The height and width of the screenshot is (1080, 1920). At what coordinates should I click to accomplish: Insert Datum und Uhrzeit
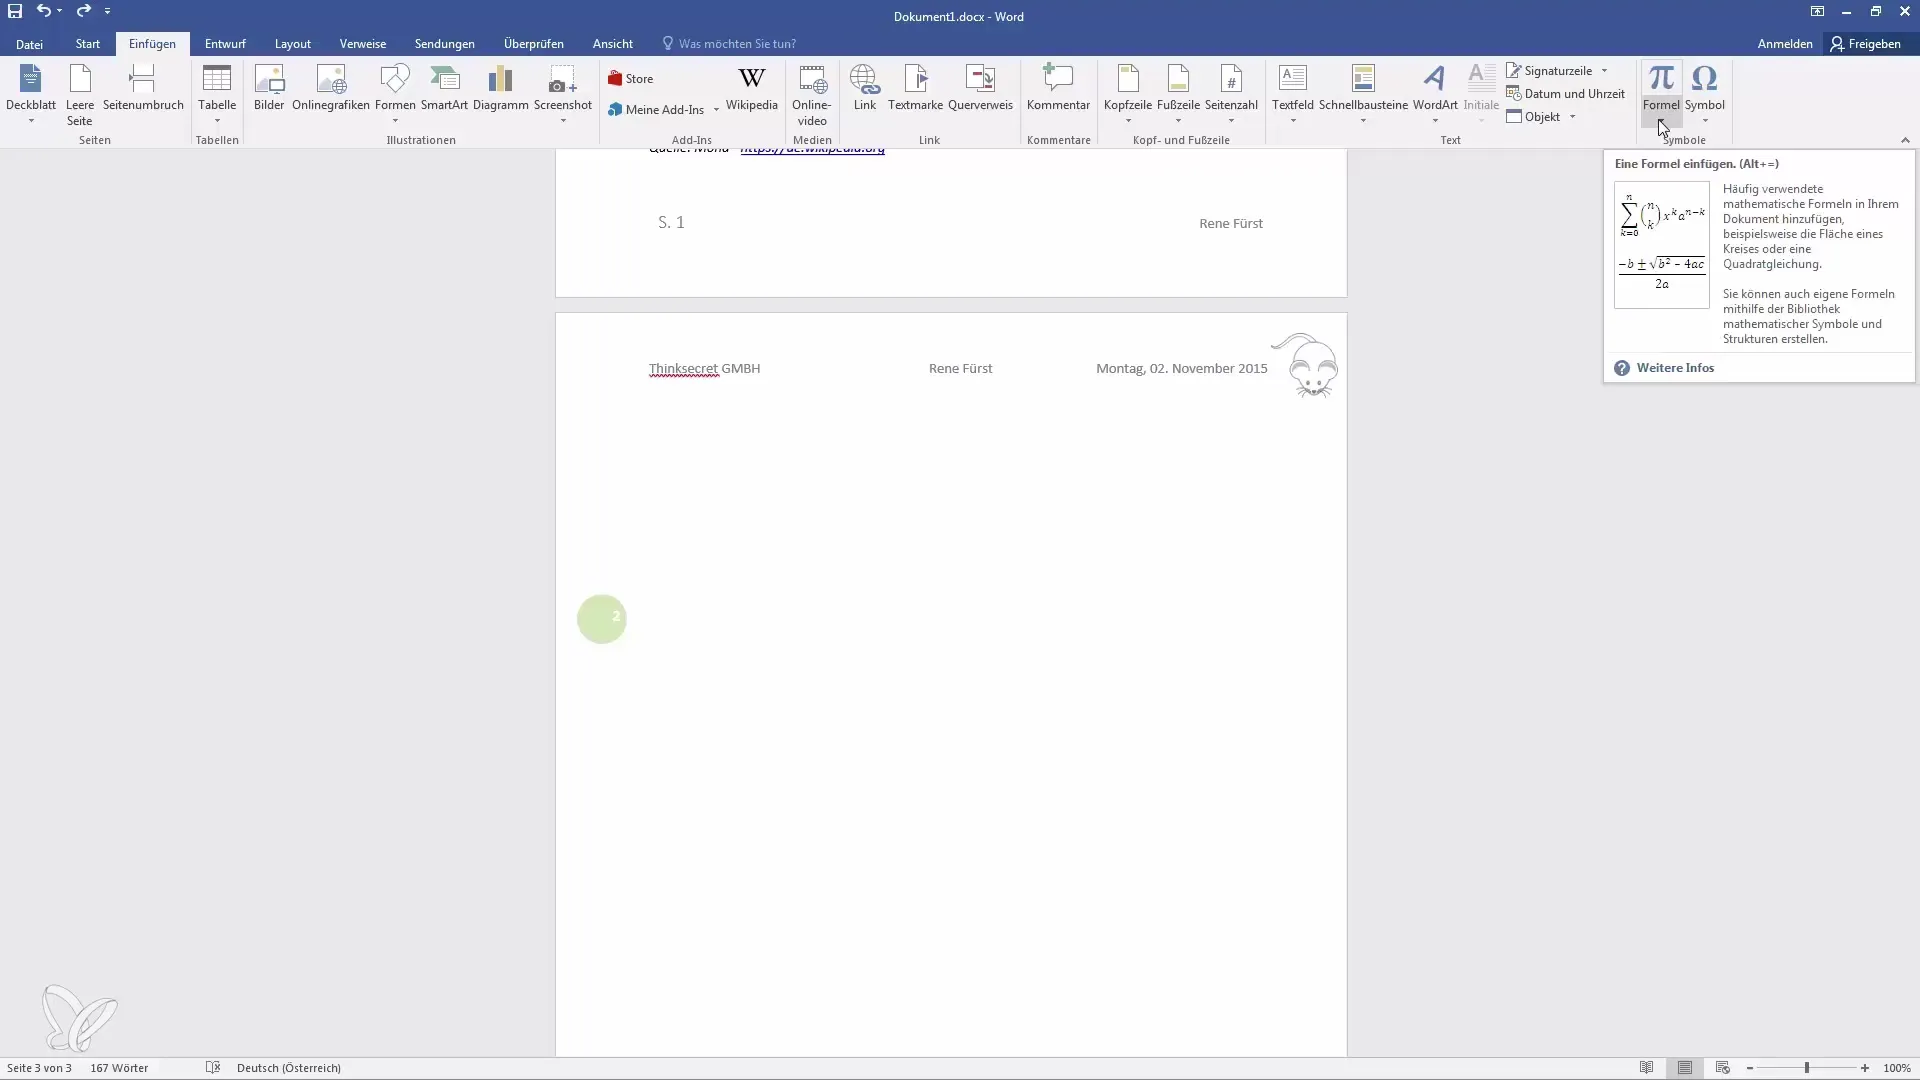click(1565, 94)
